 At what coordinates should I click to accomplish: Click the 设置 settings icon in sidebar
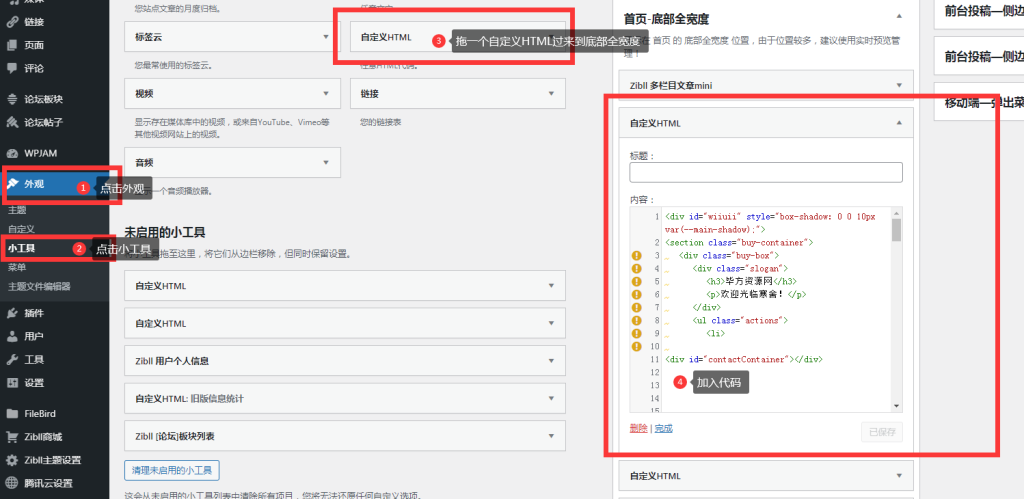tap(11, 383)
